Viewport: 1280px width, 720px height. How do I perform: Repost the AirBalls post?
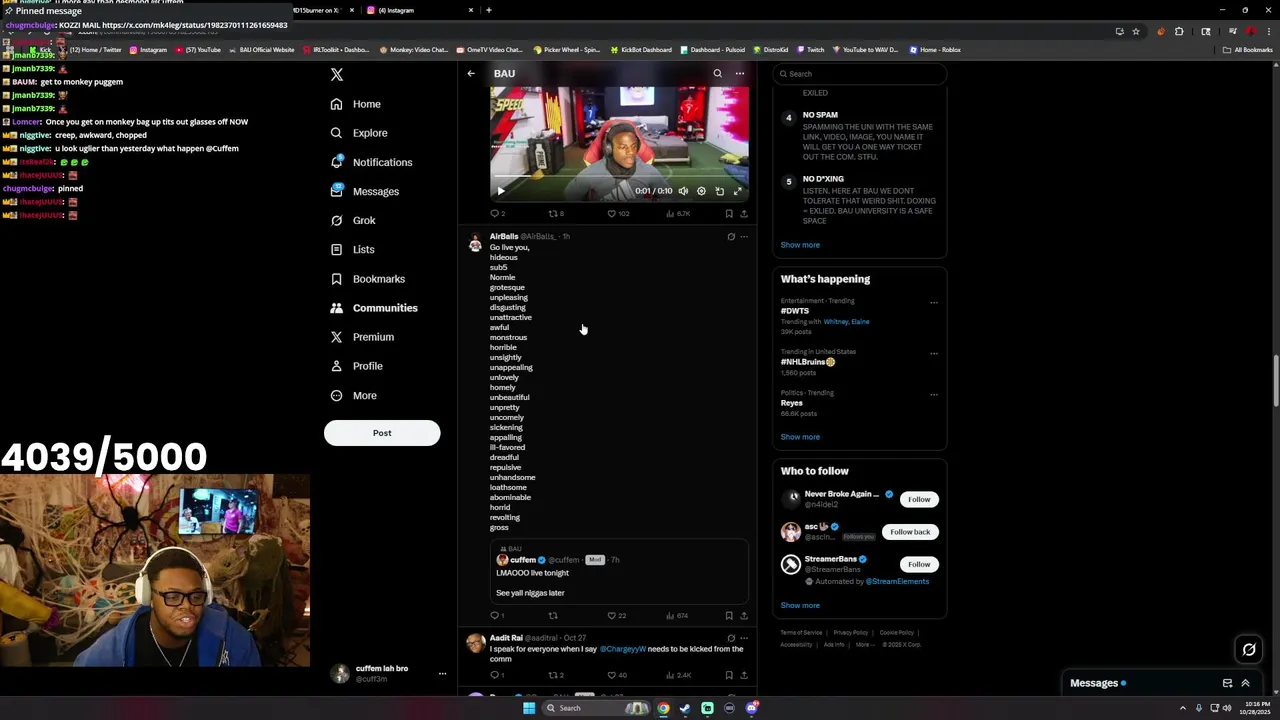click(553, 616)
